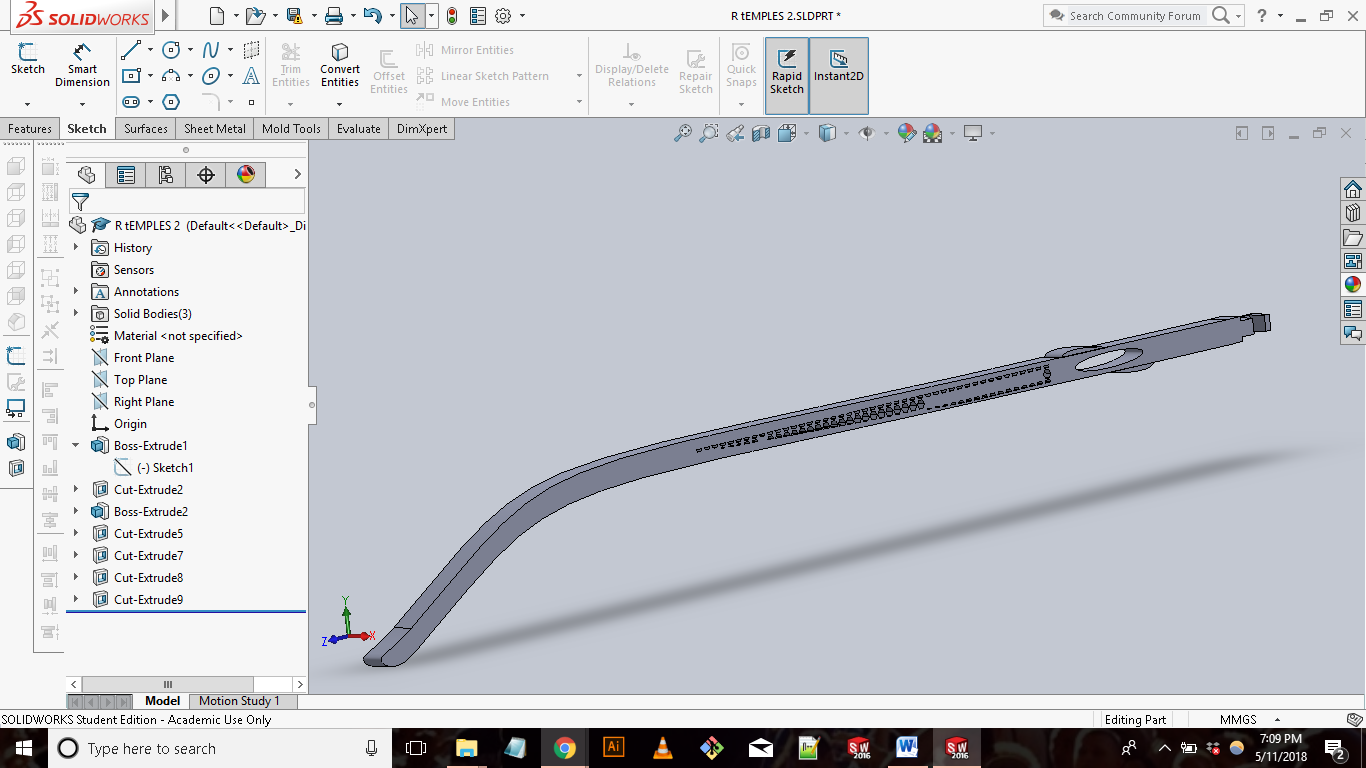Image resolution: width=1366 pixels, height=768 pixels.
Task: Select the sketch Text tool
Action: coord(251,76)
